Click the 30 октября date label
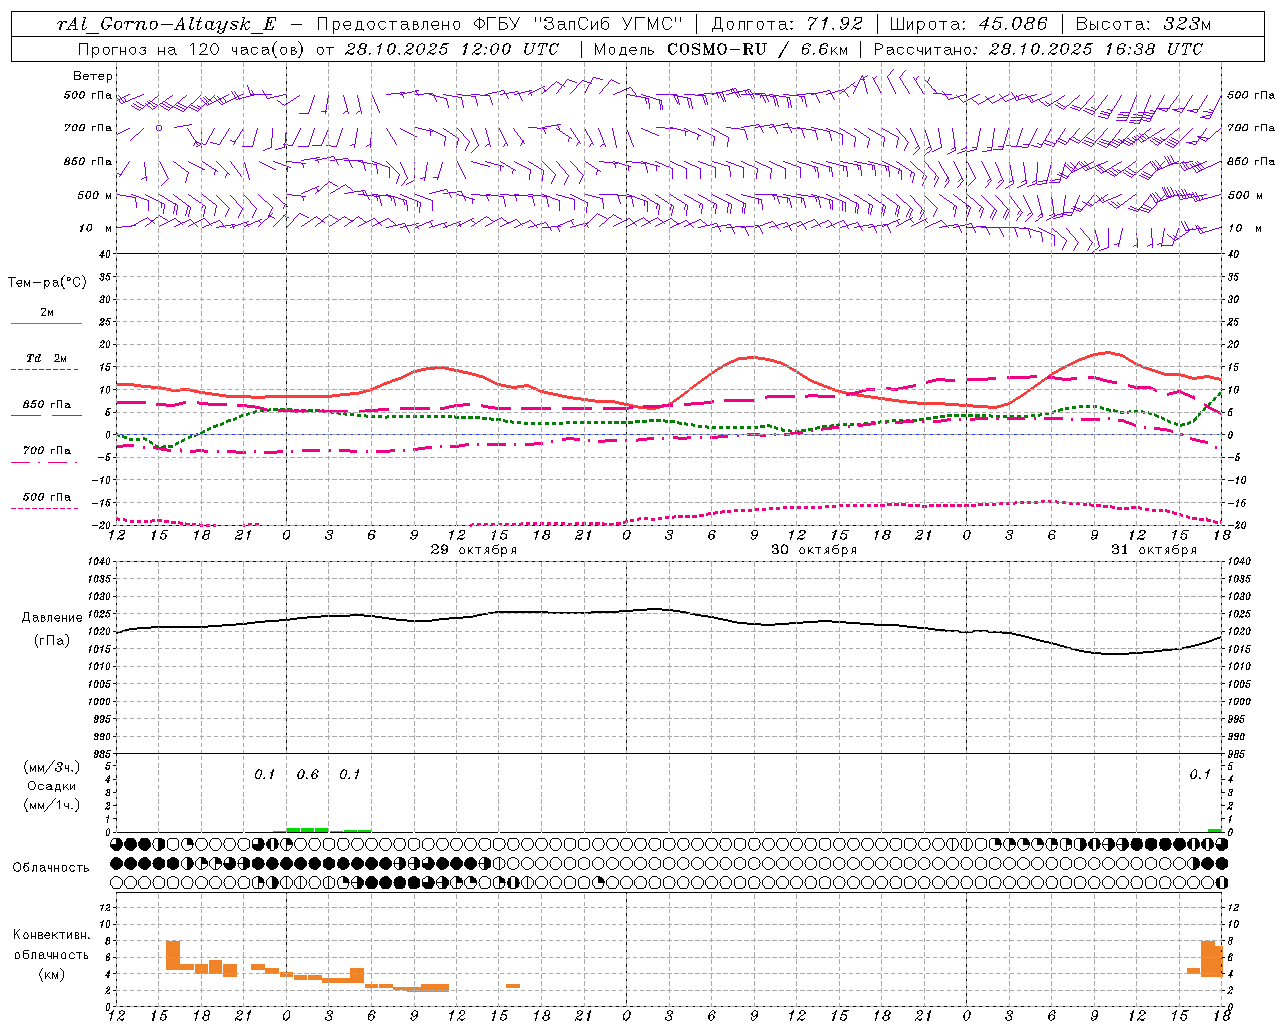The image size is (1280, 1024). coord(813,550)
